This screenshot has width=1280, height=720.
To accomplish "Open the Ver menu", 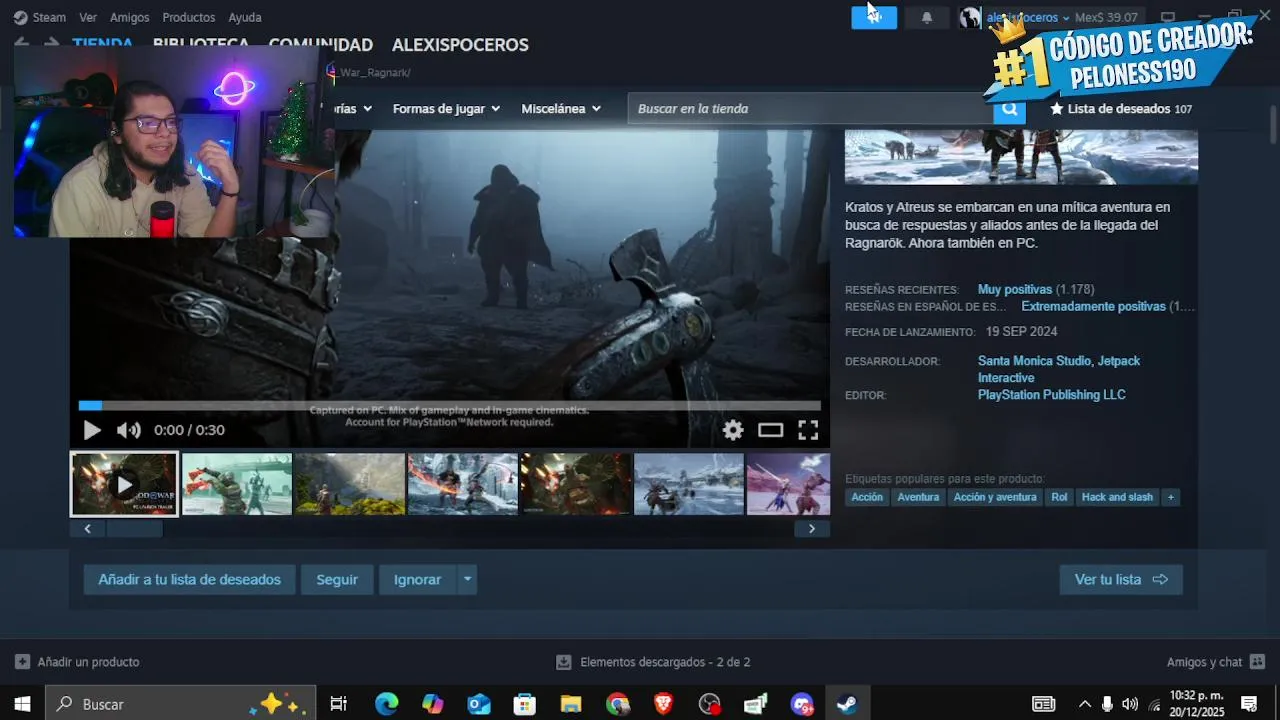I will pyautogui.click(x=88, y=17).
